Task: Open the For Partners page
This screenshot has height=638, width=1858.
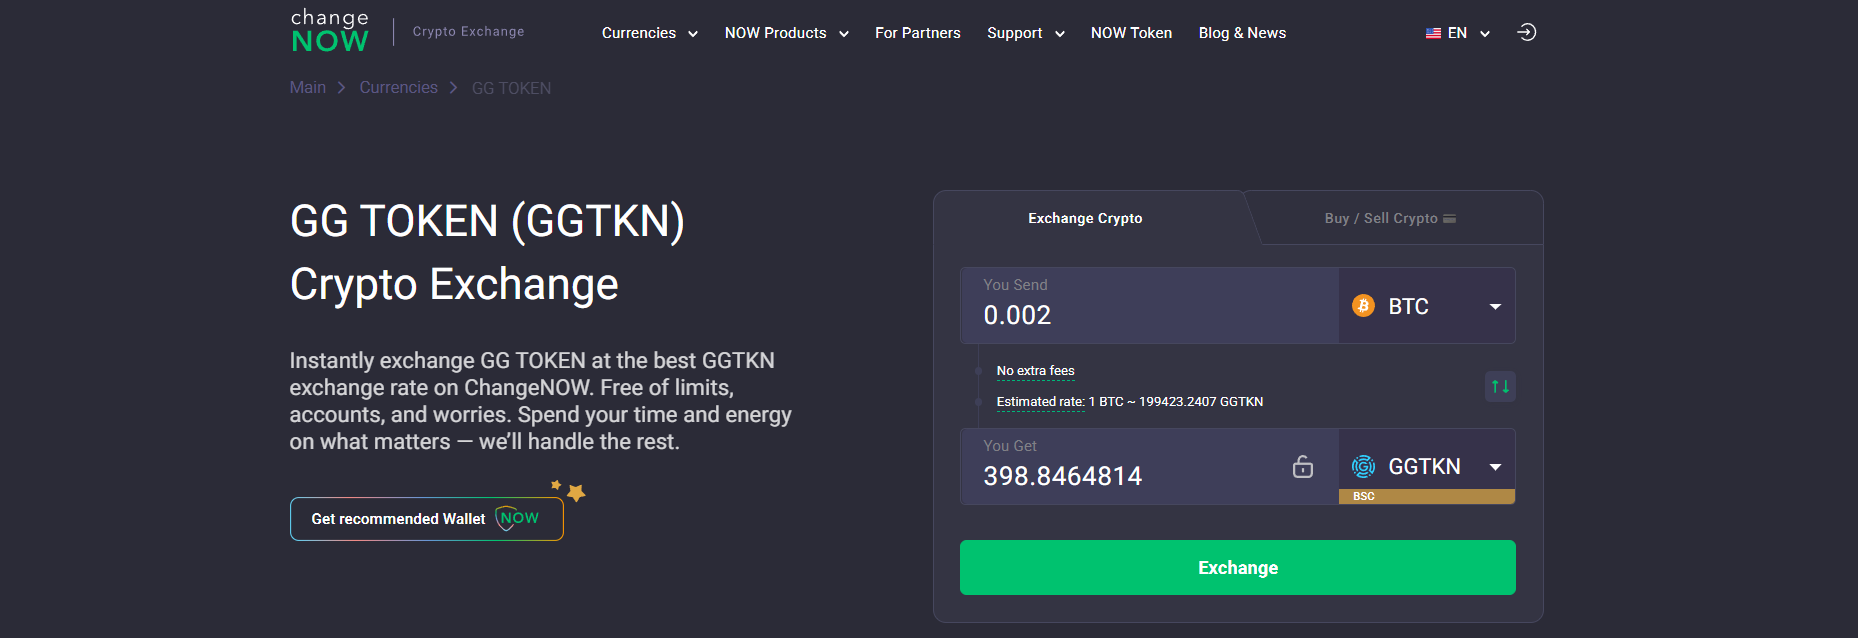Action: tap(917, 33)
